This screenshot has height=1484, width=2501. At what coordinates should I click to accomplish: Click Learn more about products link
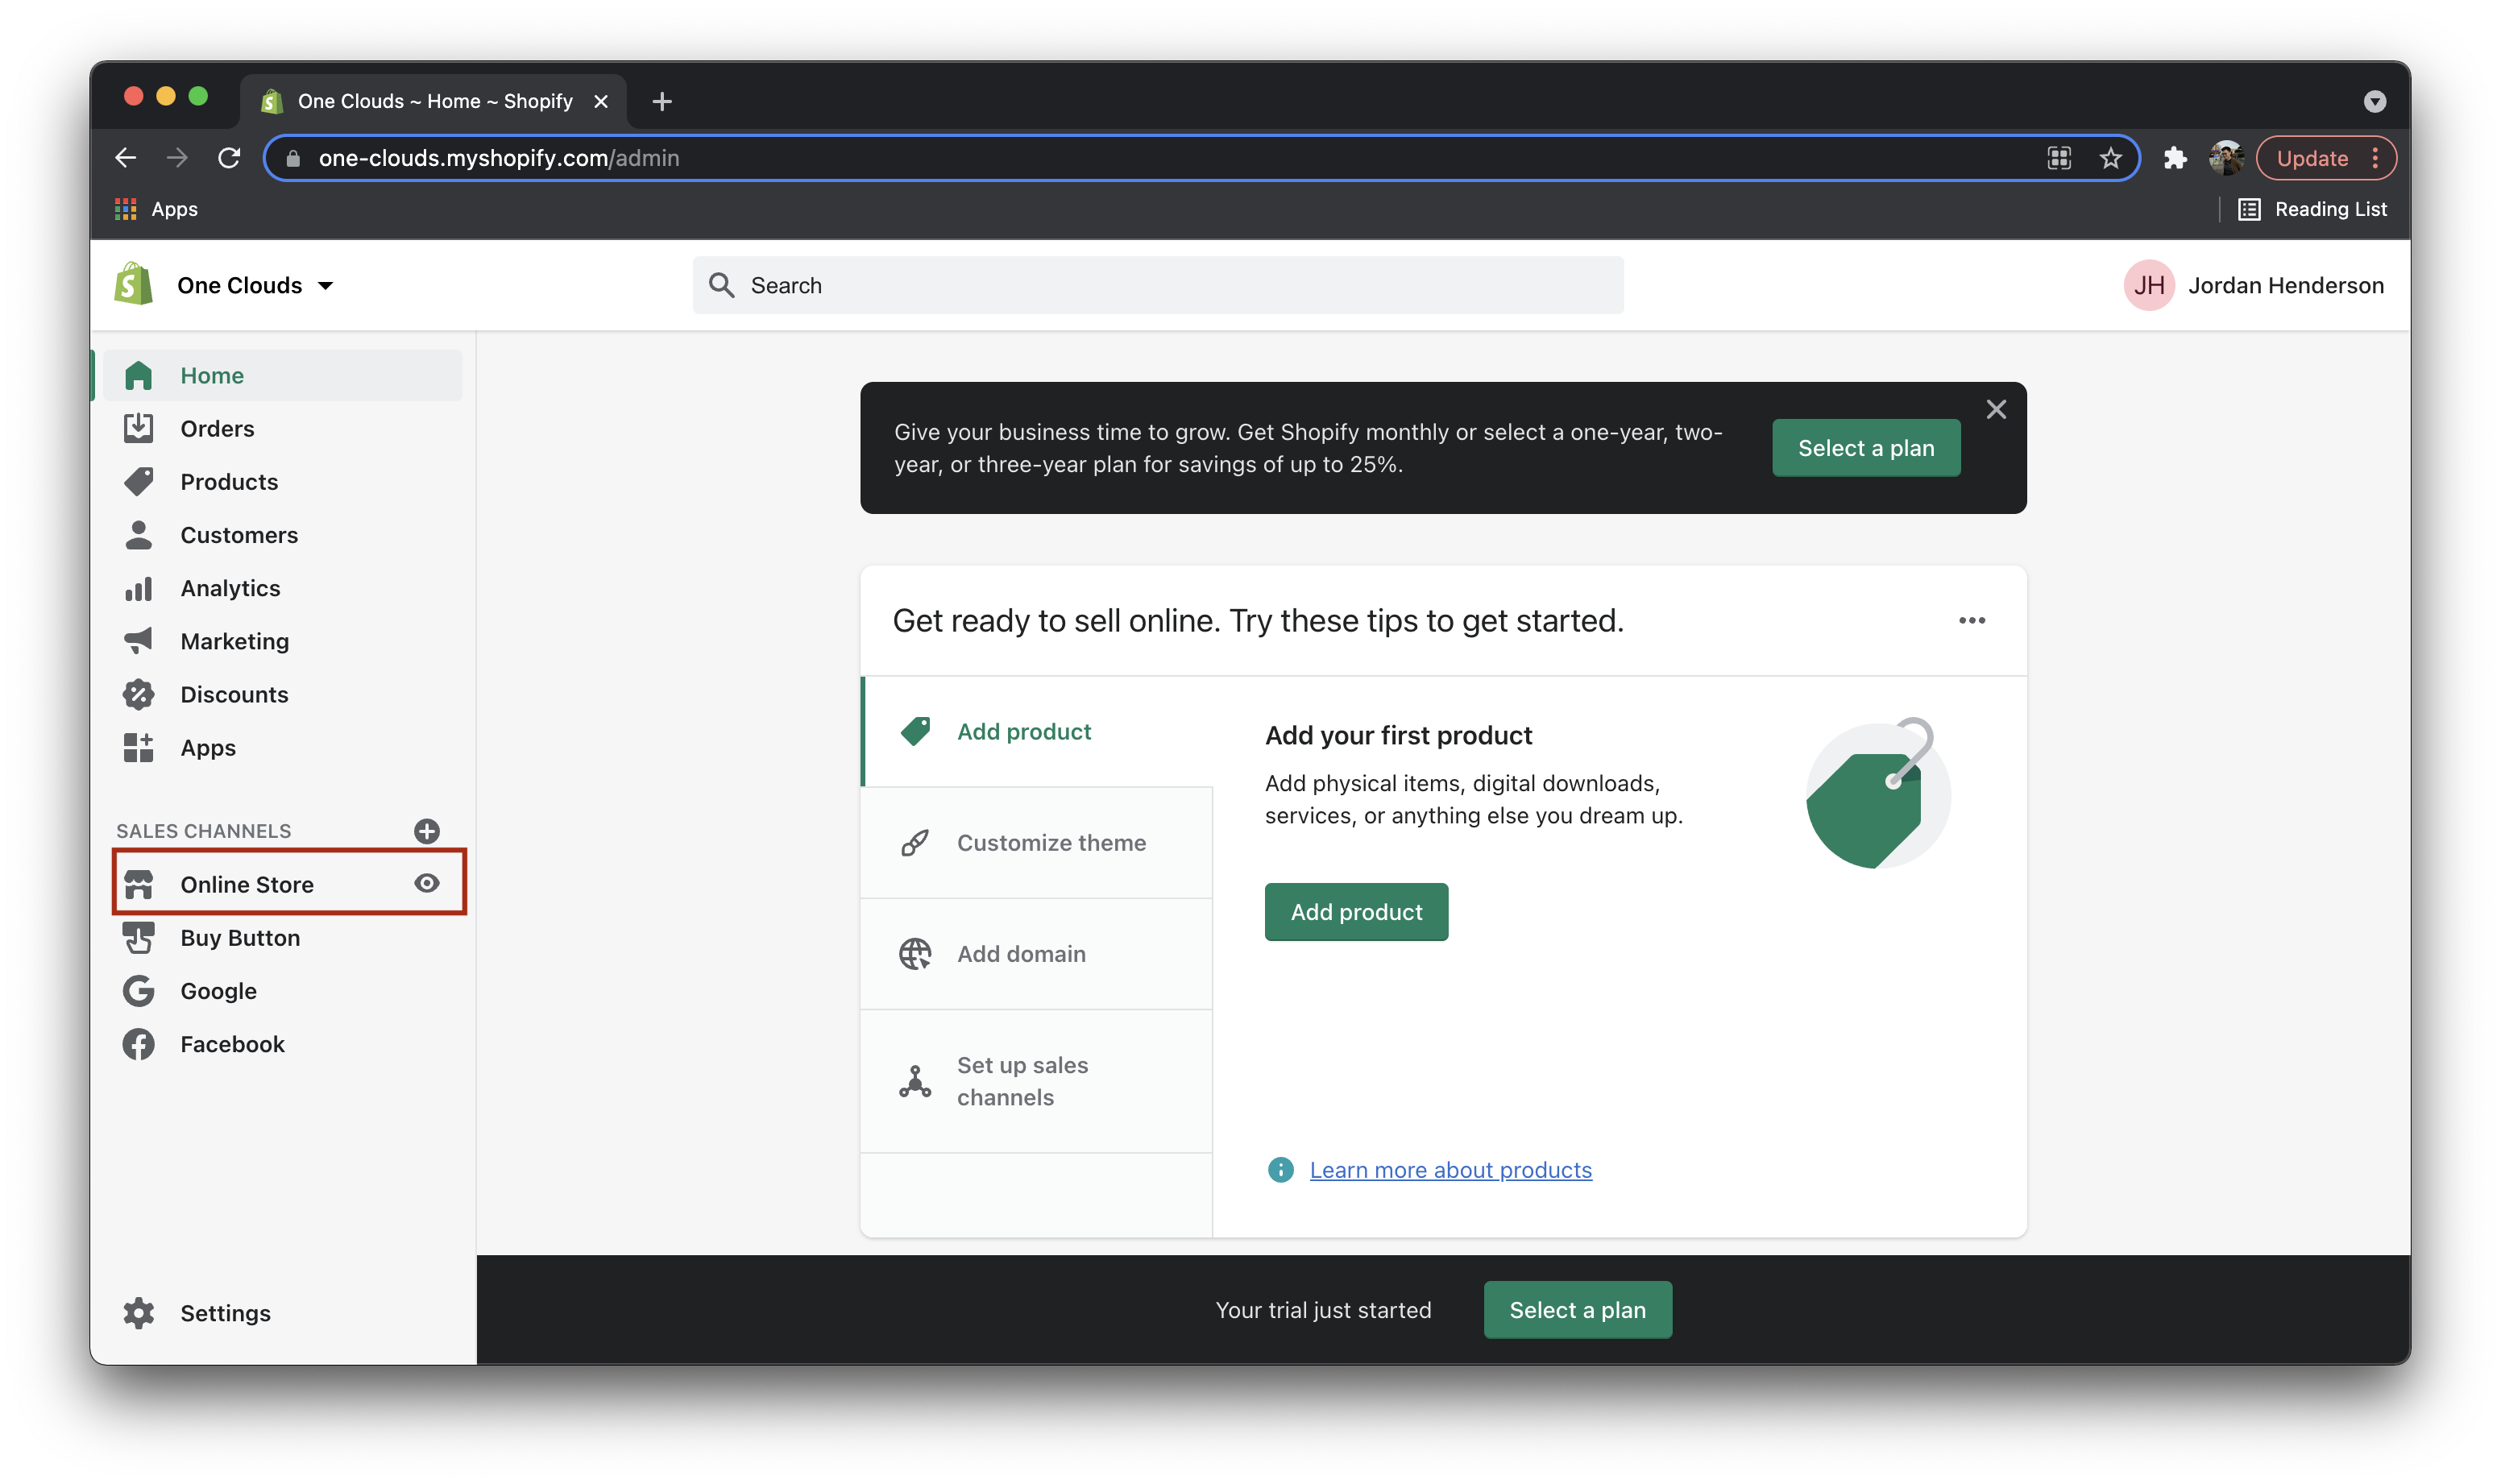tap(1450, 1167)
